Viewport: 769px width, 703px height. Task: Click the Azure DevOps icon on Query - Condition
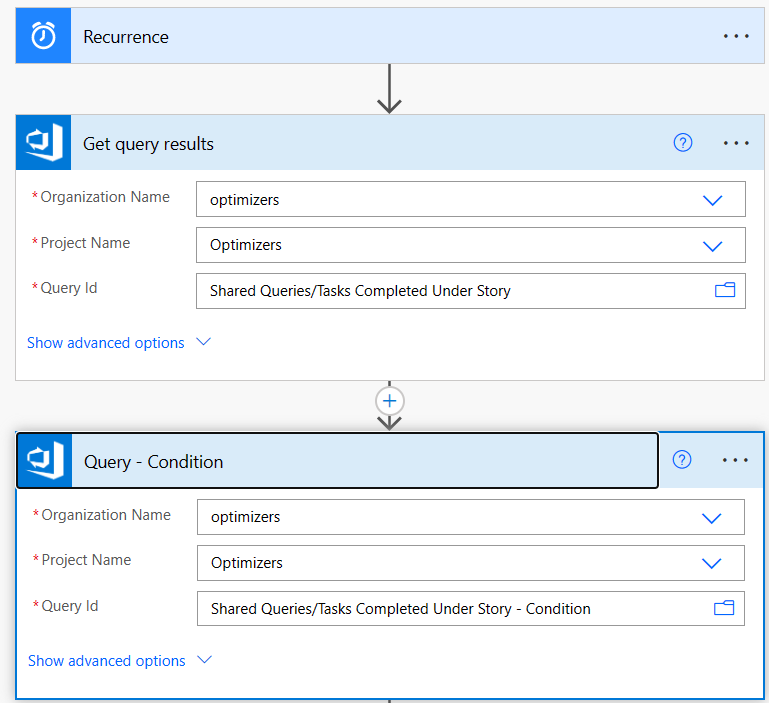[44, 461]
